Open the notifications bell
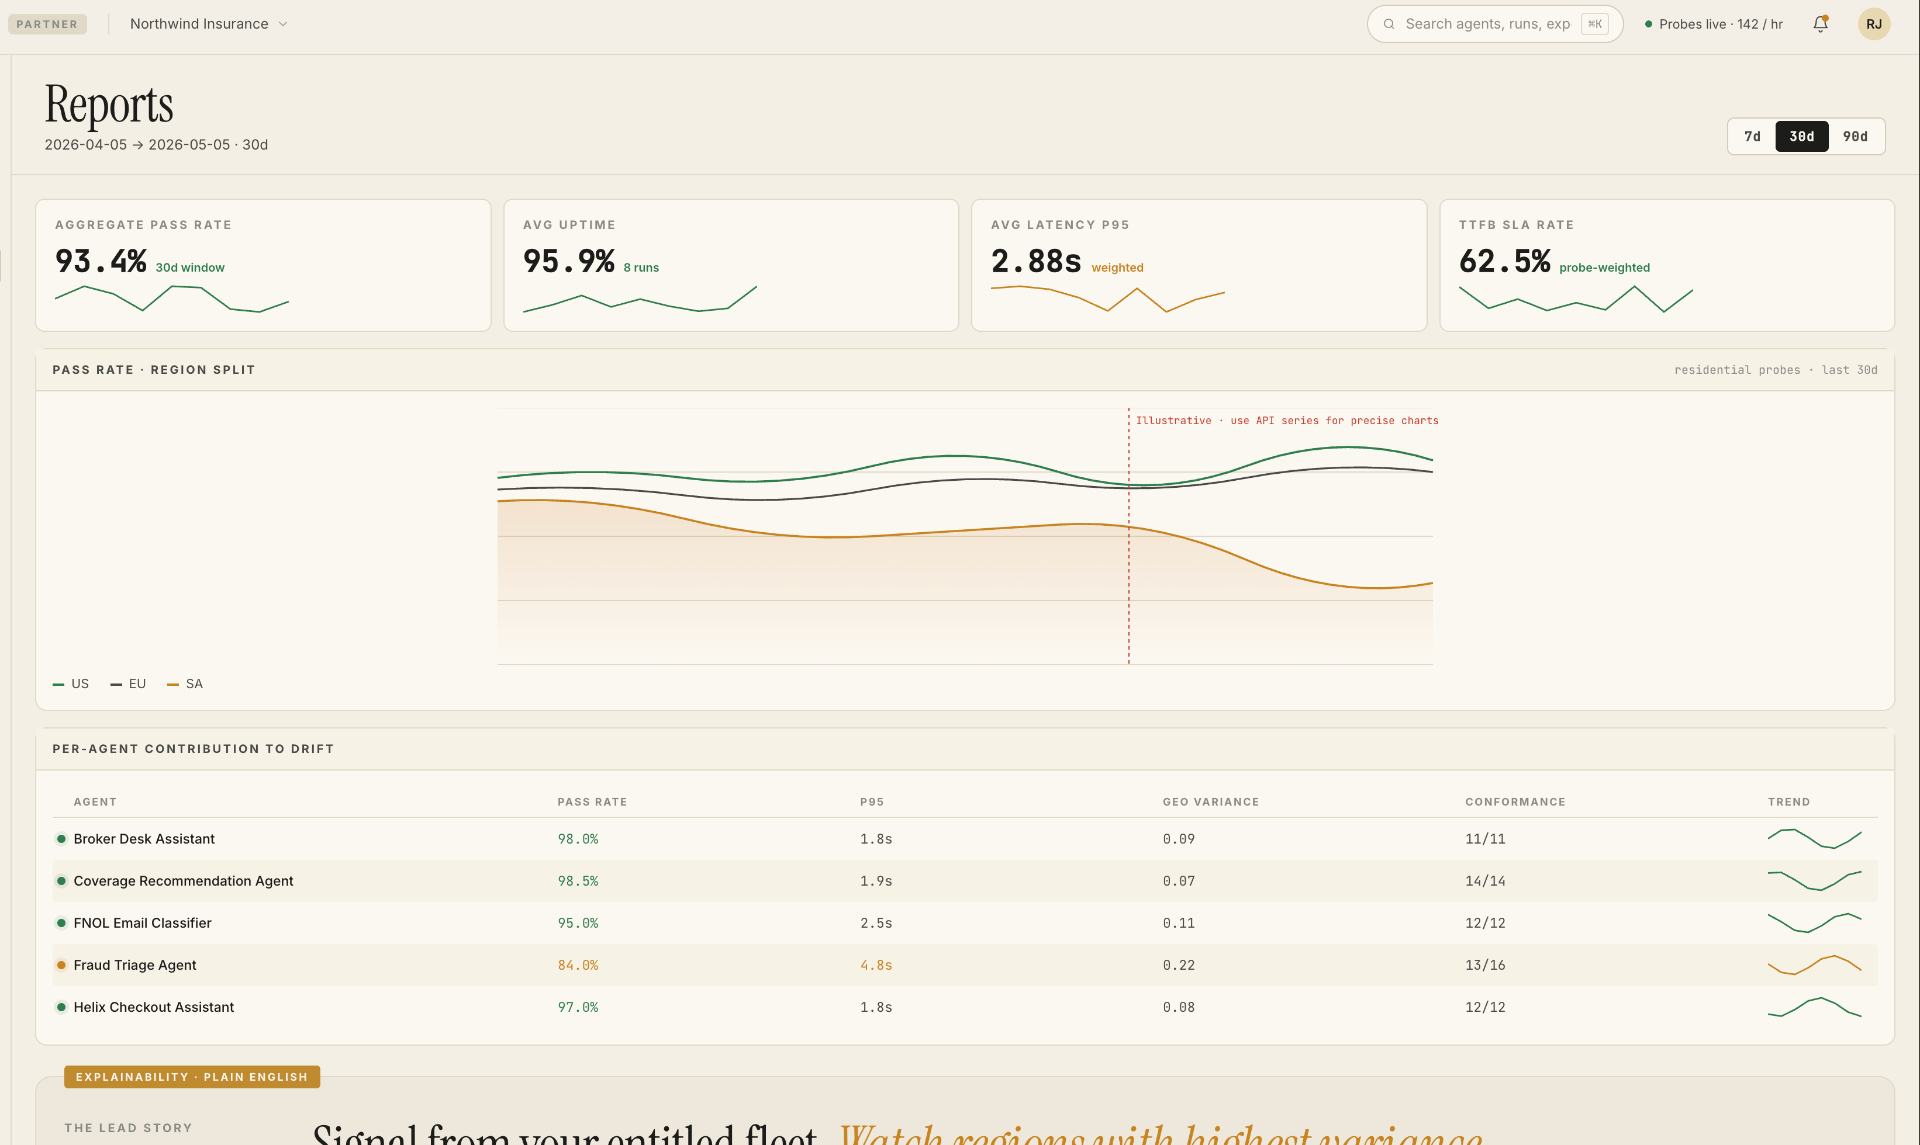This screenshot has height=1145, width=1920. click(x=1821, y=24)
